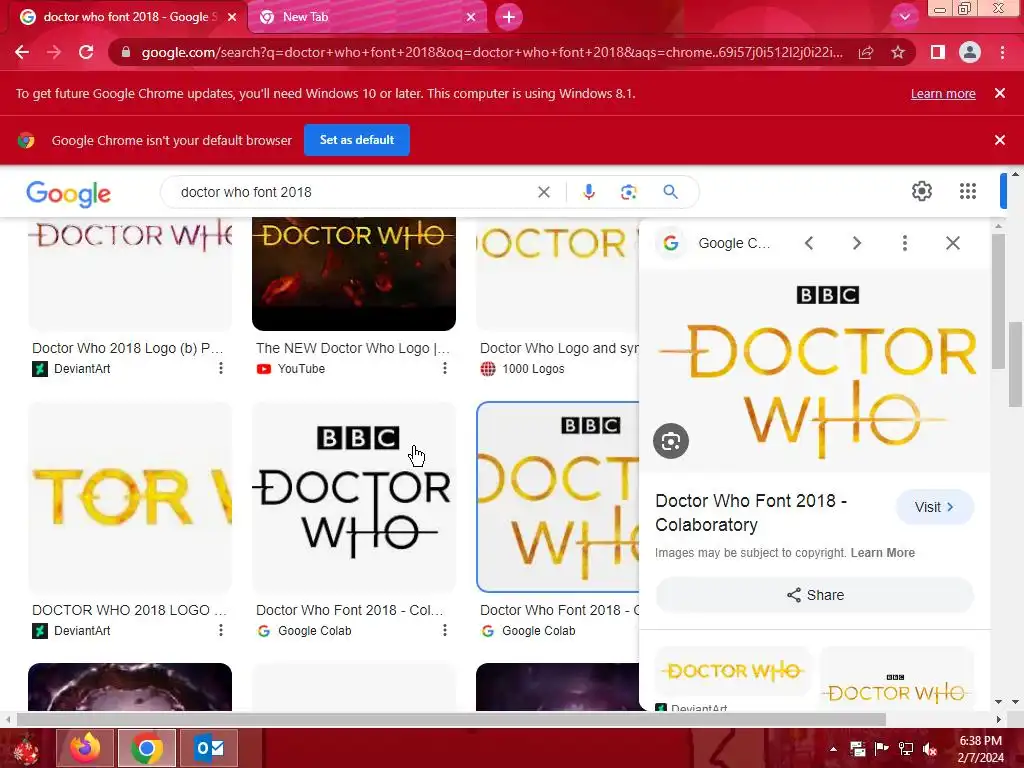Open 'Doctor Who Font 2018 - Colaboratory' title link
This screenshot has height=768, width=1024.
point(751,513)
